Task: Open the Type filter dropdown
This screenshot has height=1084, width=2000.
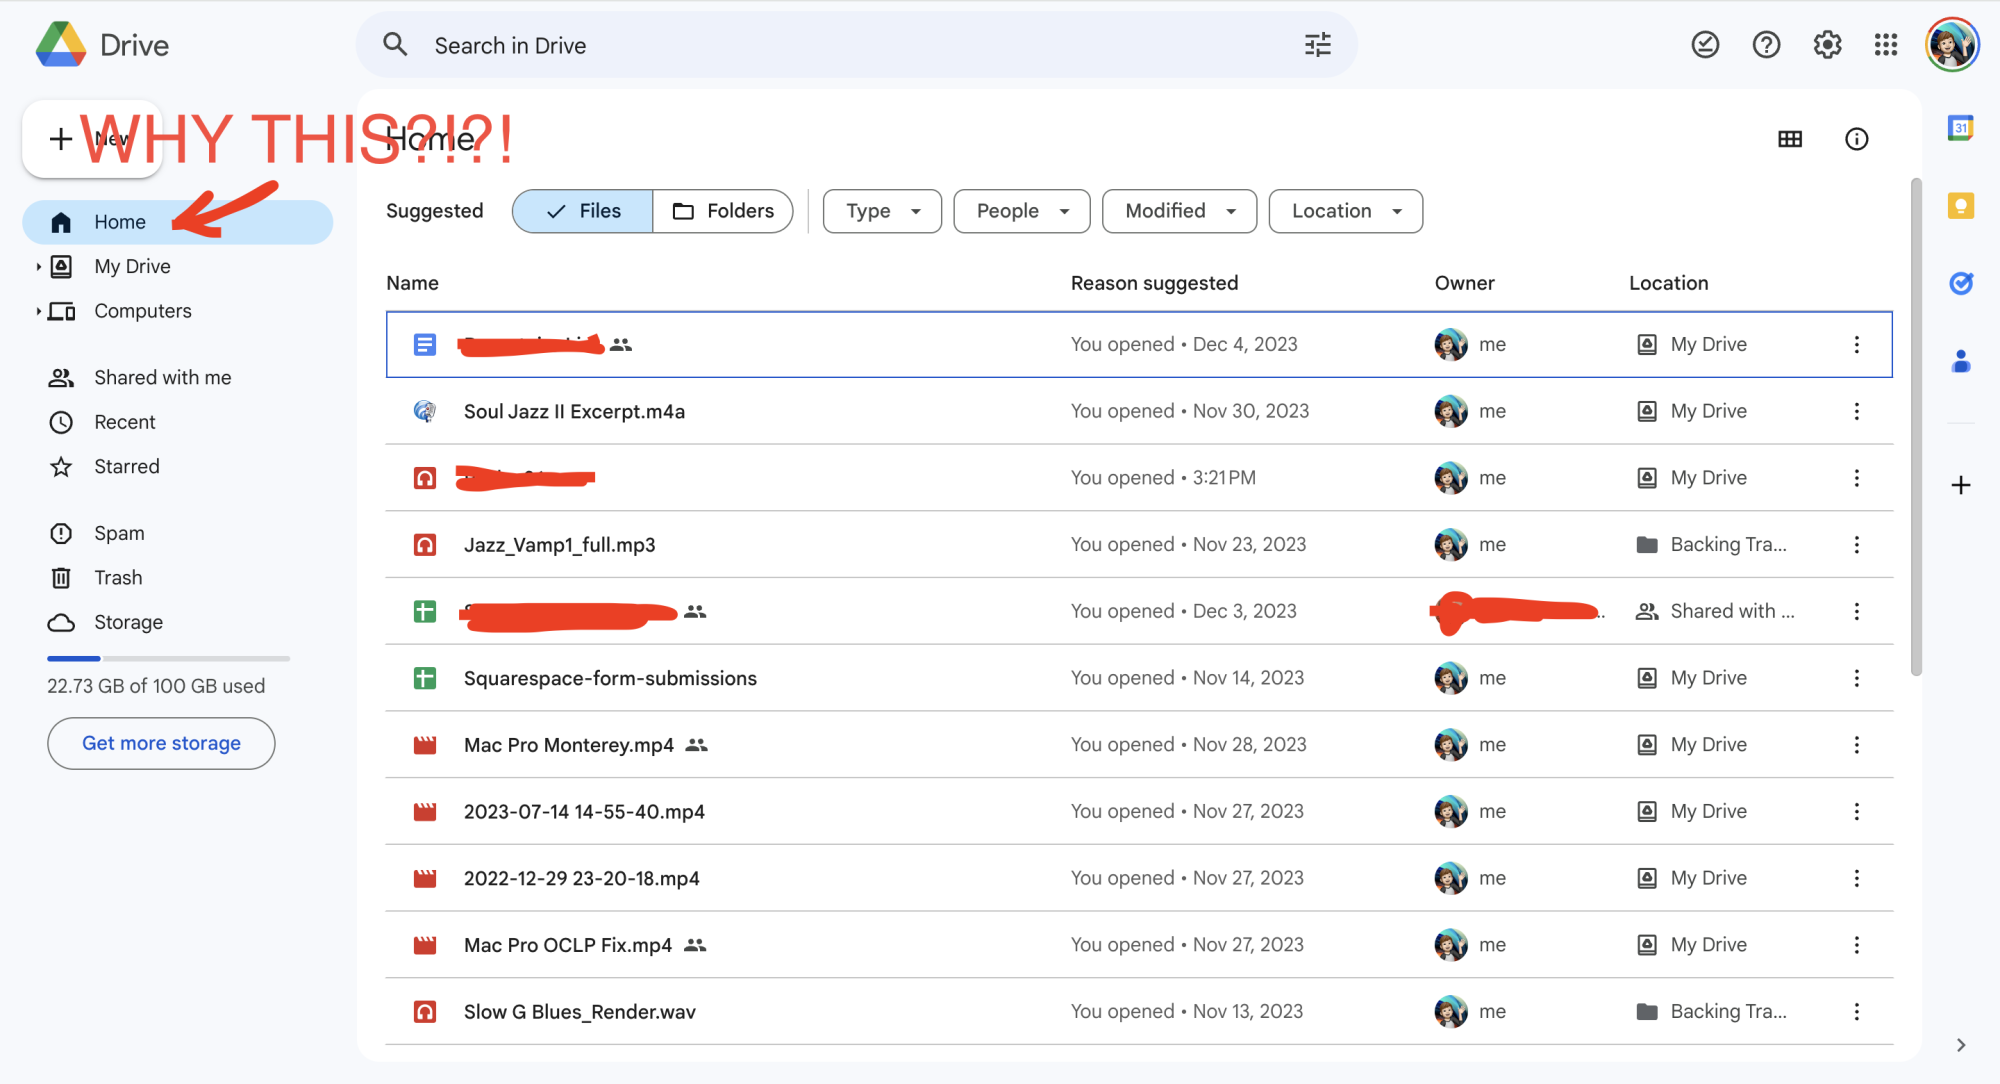Action: [882, 211]
